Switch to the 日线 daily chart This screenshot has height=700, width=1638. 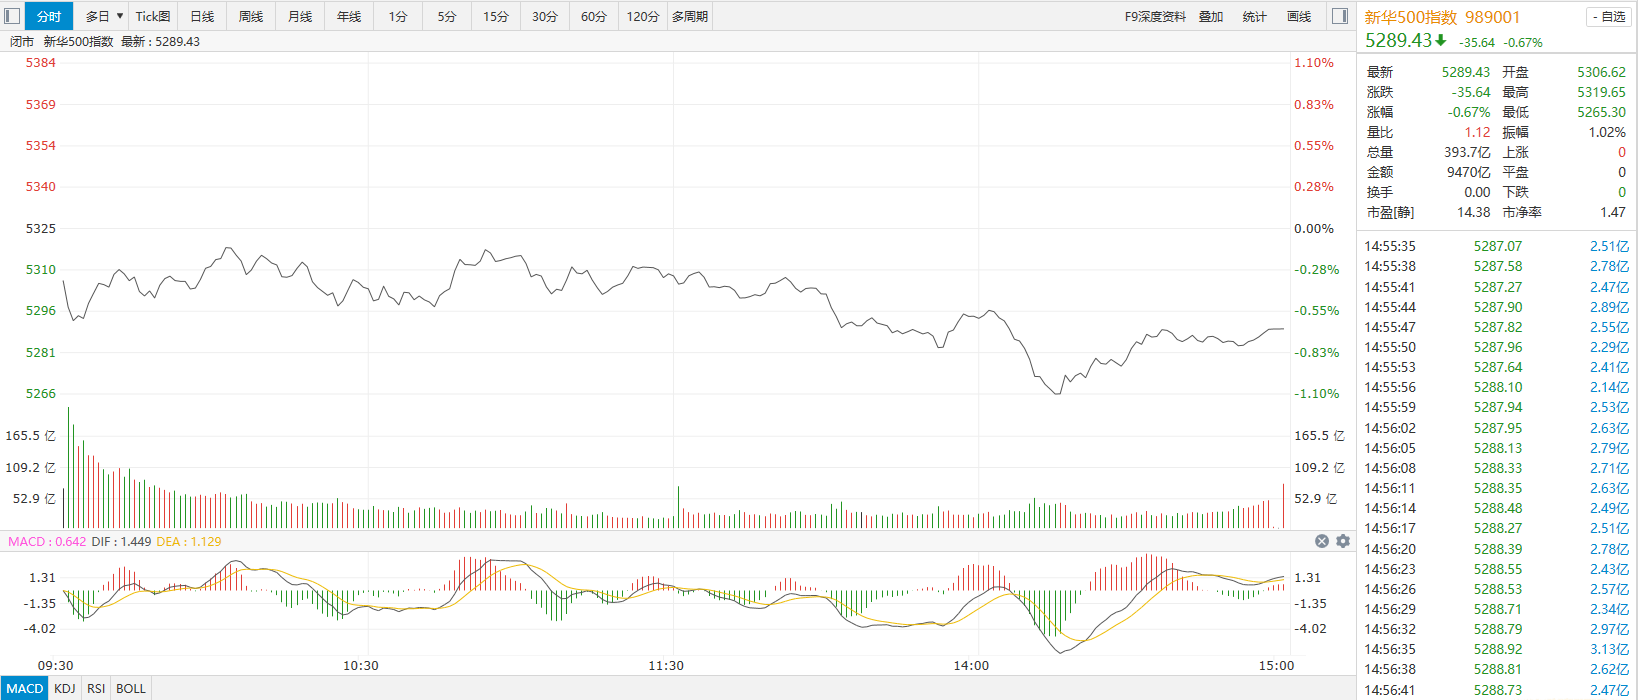click(202, 16)
